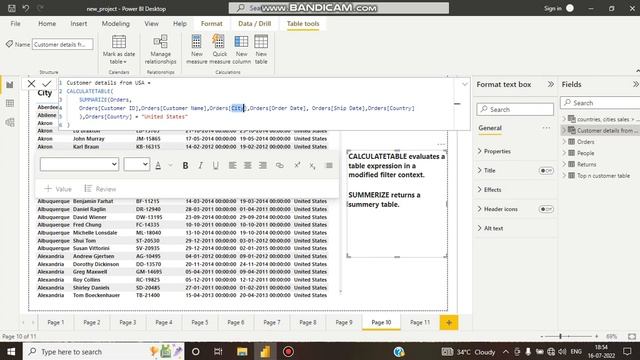Click the Windows Start button
This screenshot has width=640, height=360.
pyautogui.click(x=11, y=351)
